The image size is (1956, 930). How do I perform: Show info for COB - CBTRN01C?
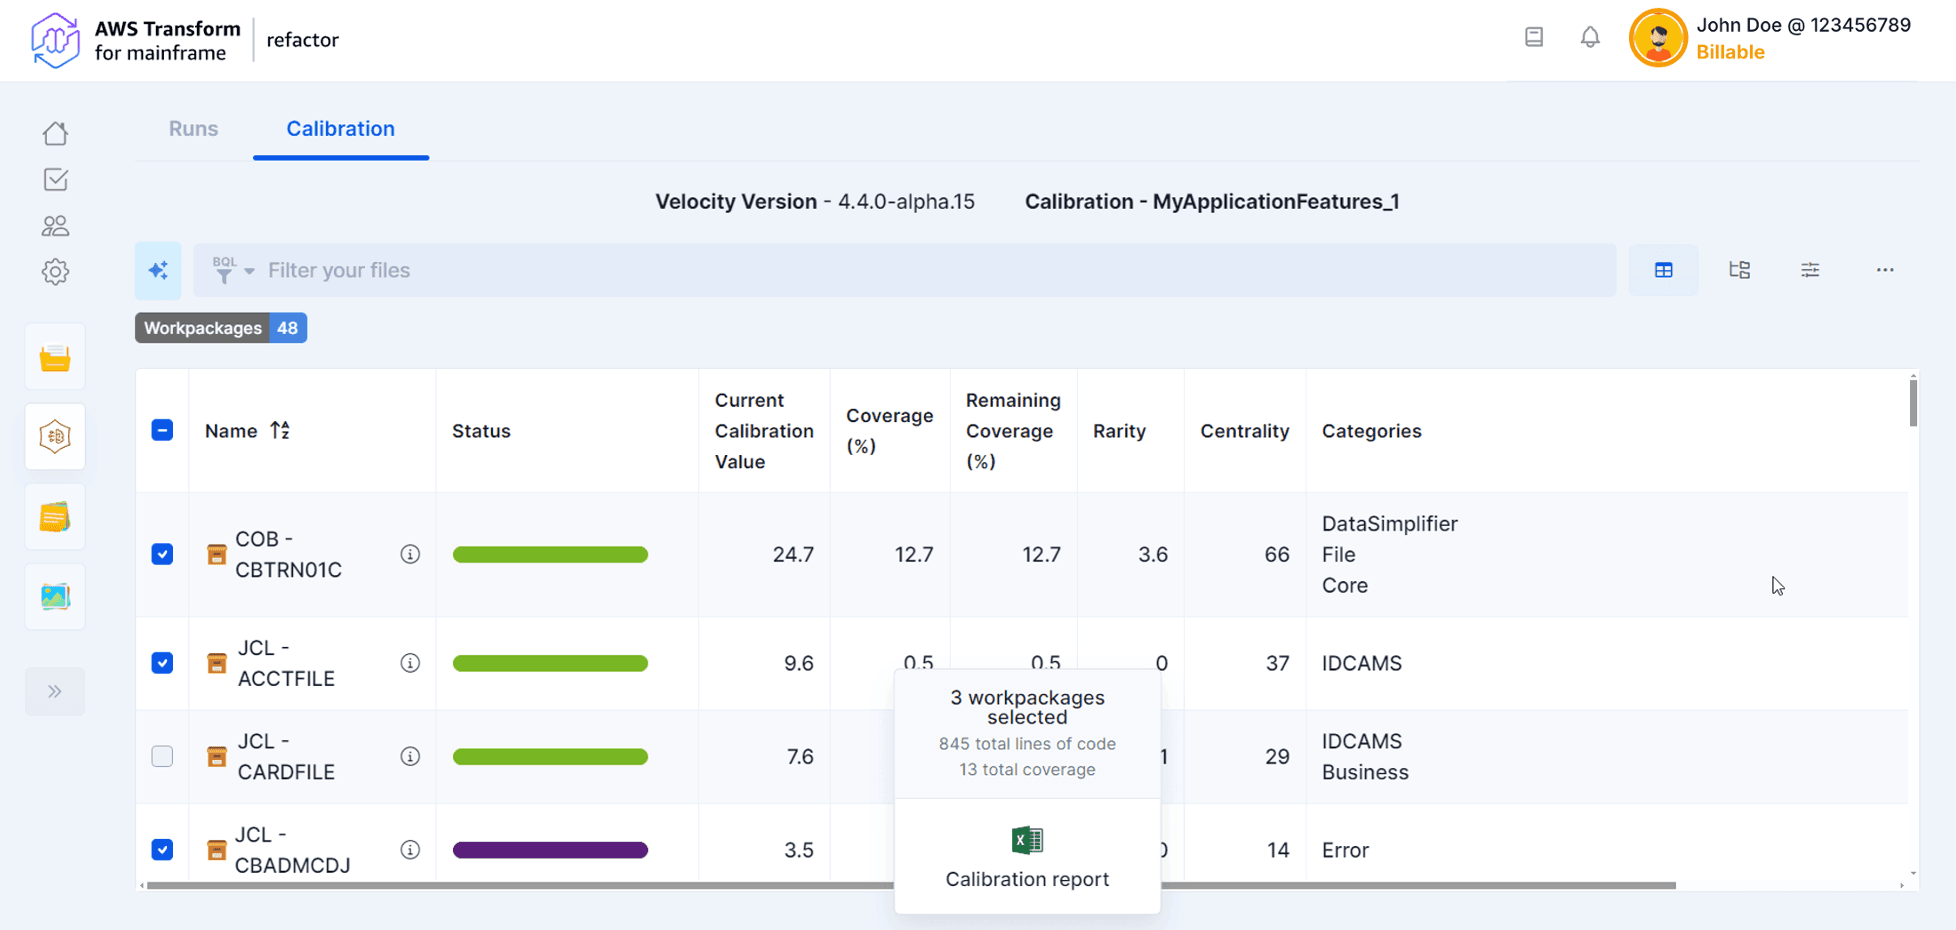point(410,554)
